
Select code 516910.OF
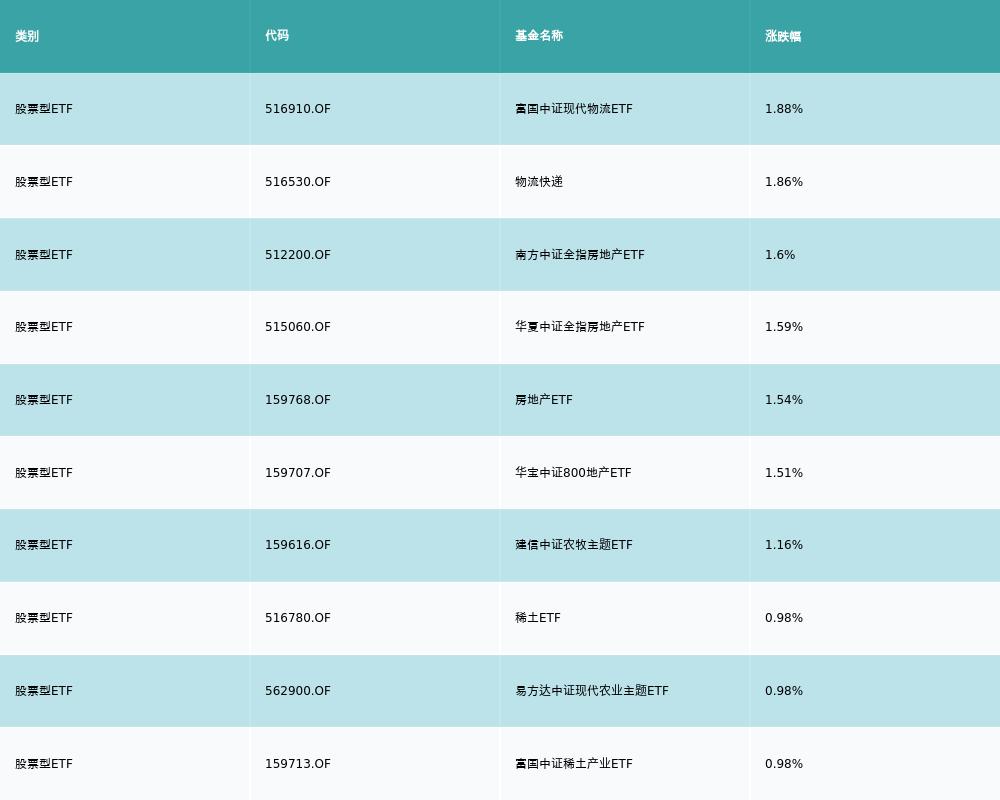[298, 108]
